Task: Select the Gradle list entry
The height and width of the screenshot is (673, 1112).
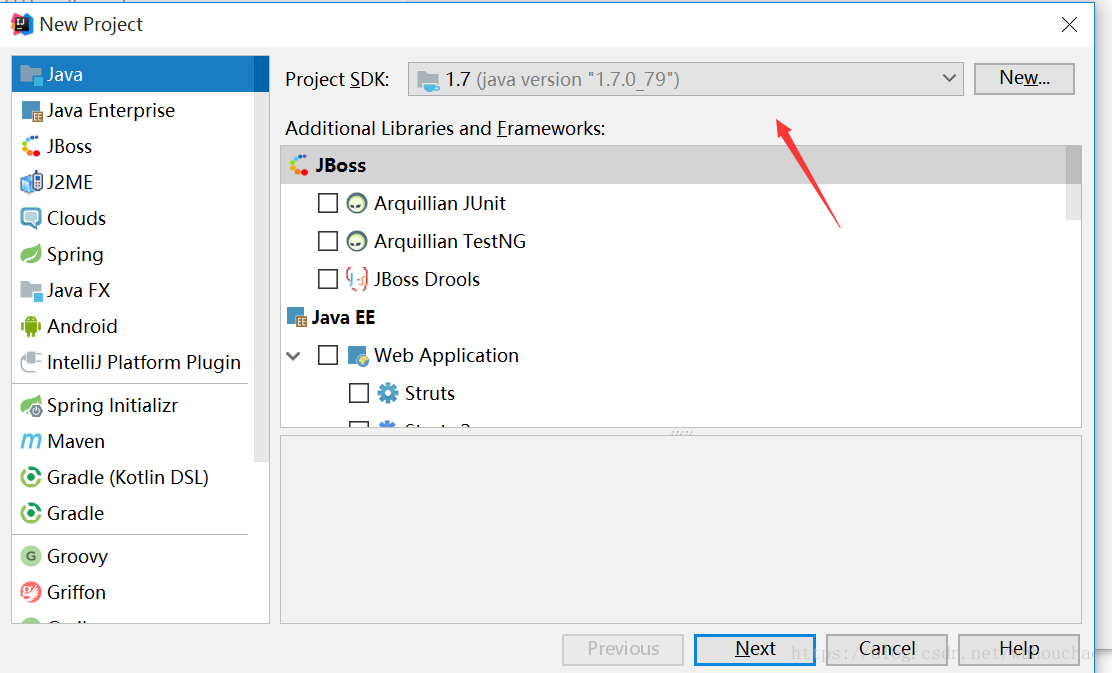Action: pyautogui.click(x=133, y=513)
